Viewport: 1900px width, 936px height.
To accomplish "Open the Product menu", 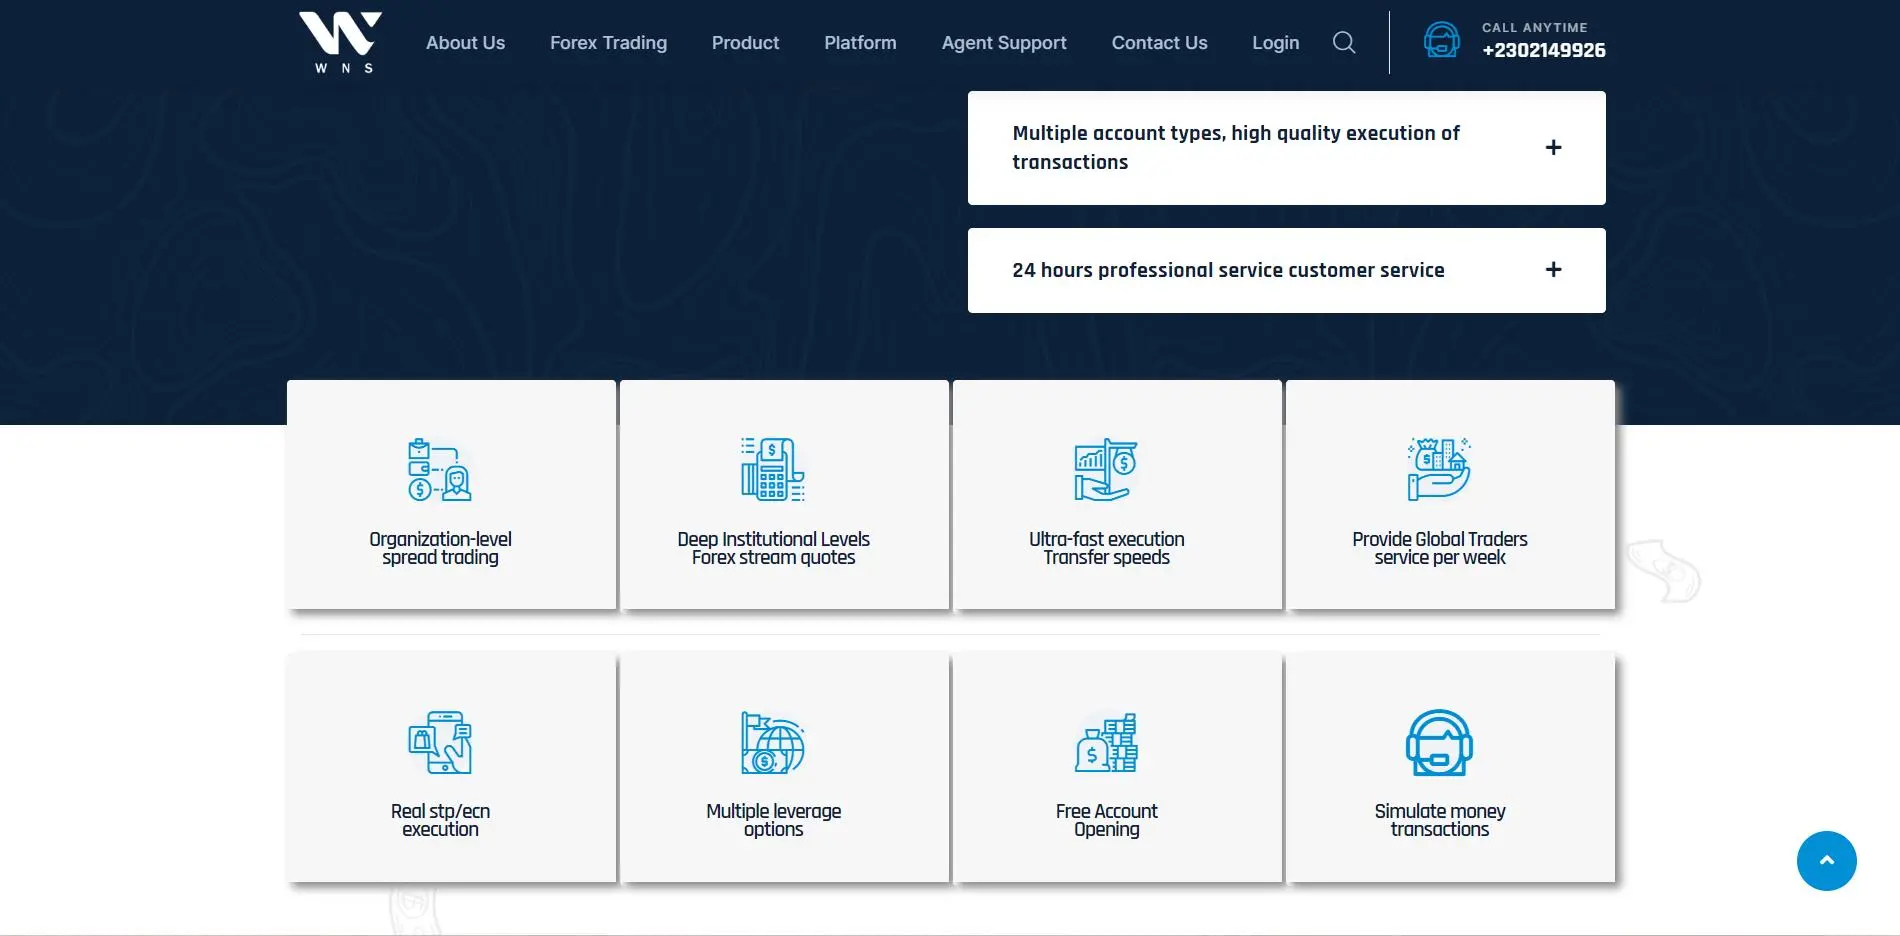I will click(x=745, y=43).
